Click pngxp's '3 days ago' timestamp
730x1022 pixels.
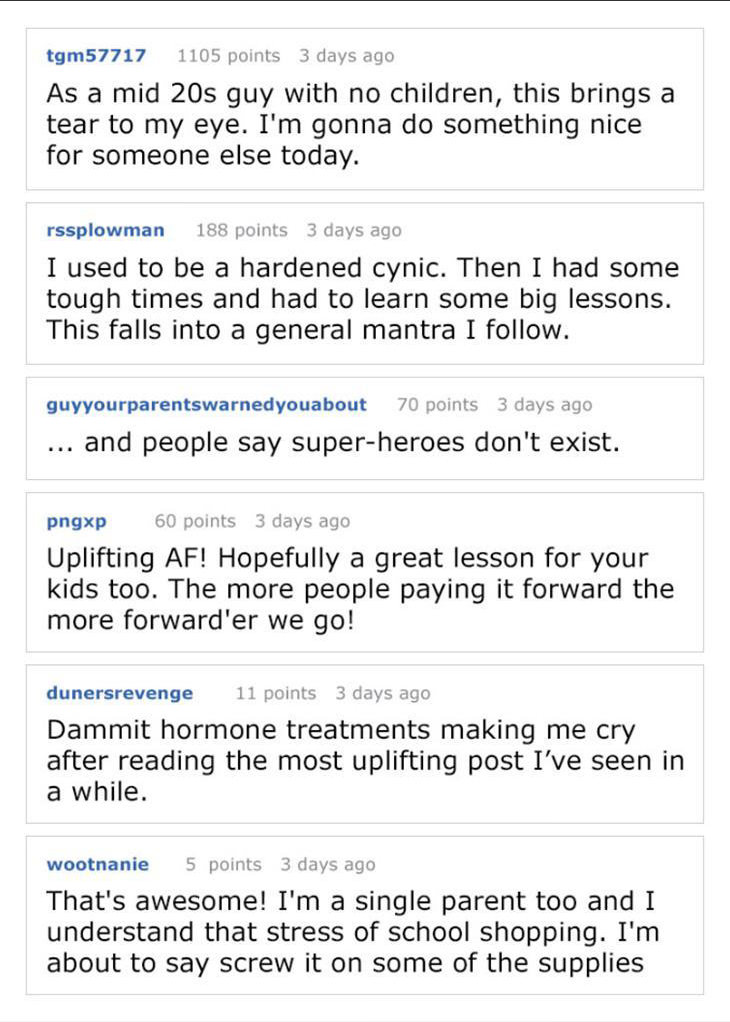[x=302, y=521]
